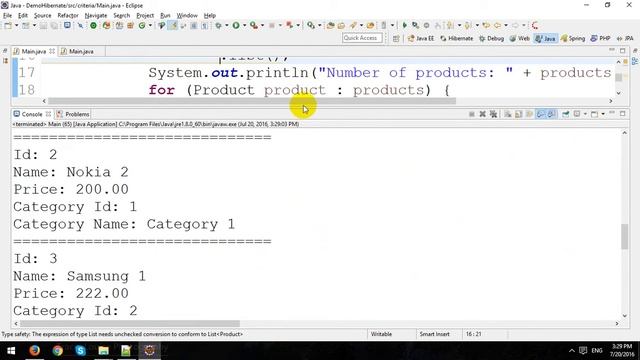Toggle Mark Occurrences in toolbar

pos(173,25)
